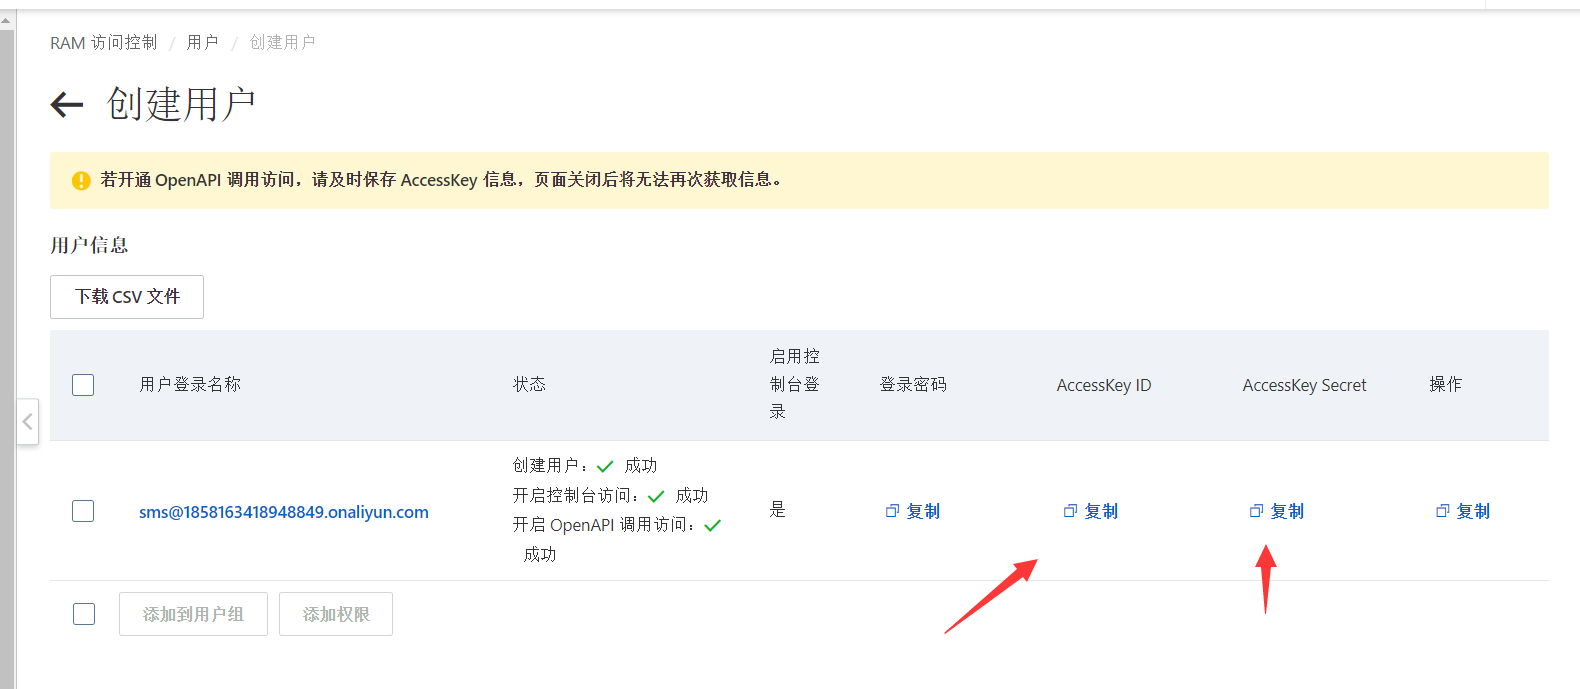
Task: Click the 用户登录名称 column header
Action: (x=190, y=385)
